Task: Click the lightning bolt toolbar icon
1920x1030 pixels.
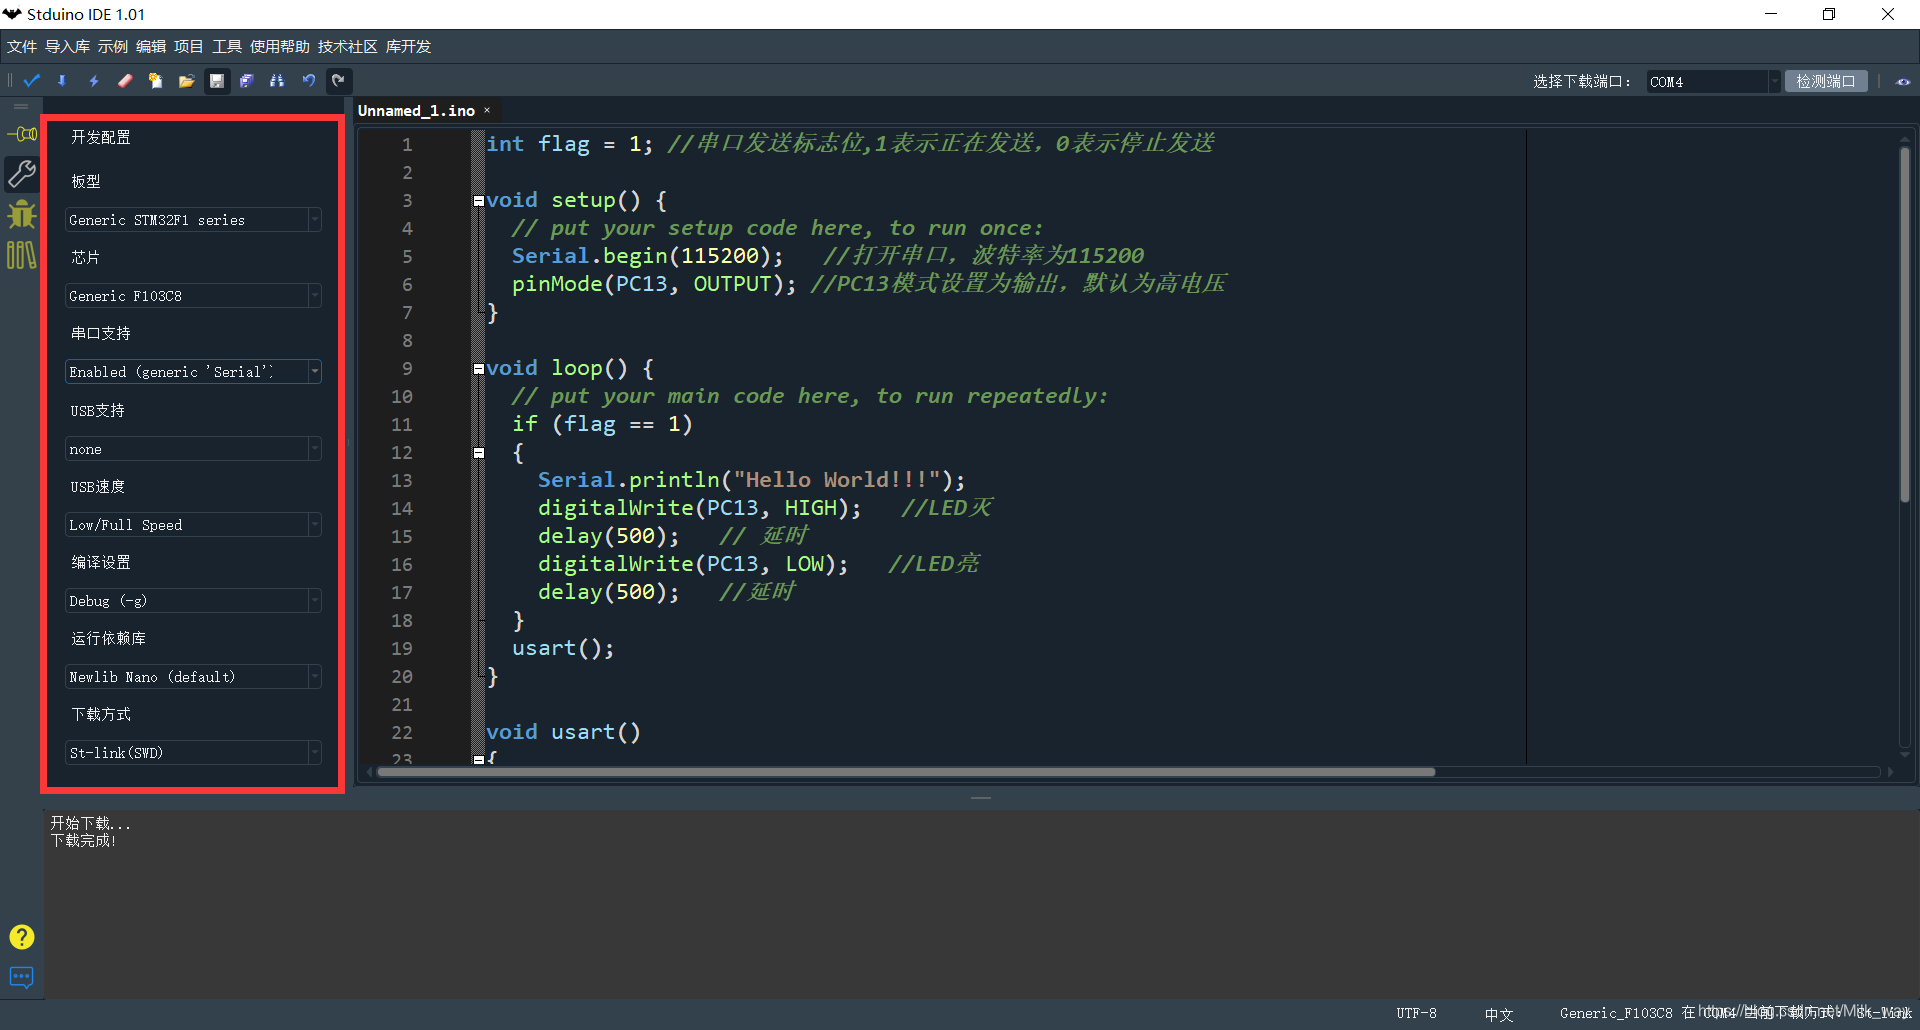Action: tap(94, 81)
